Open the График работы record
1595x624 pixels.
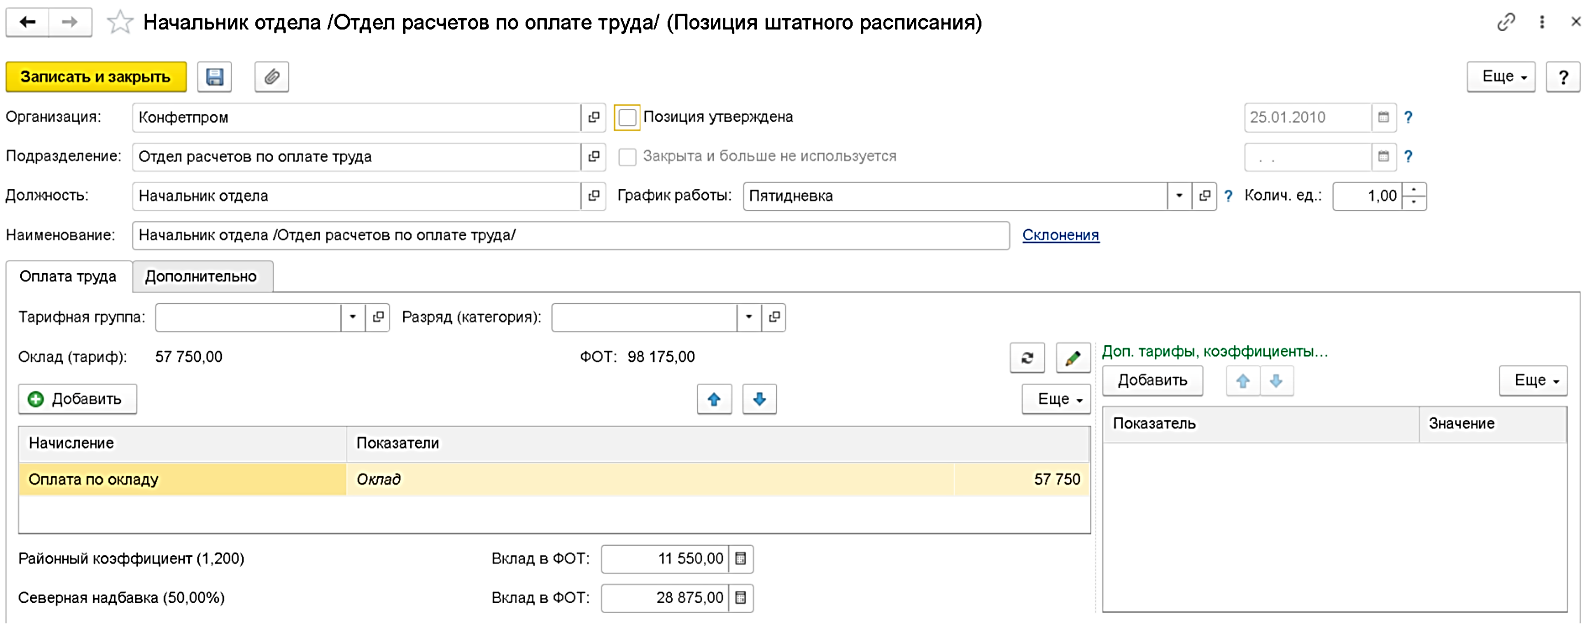[x=1205, y=196]
